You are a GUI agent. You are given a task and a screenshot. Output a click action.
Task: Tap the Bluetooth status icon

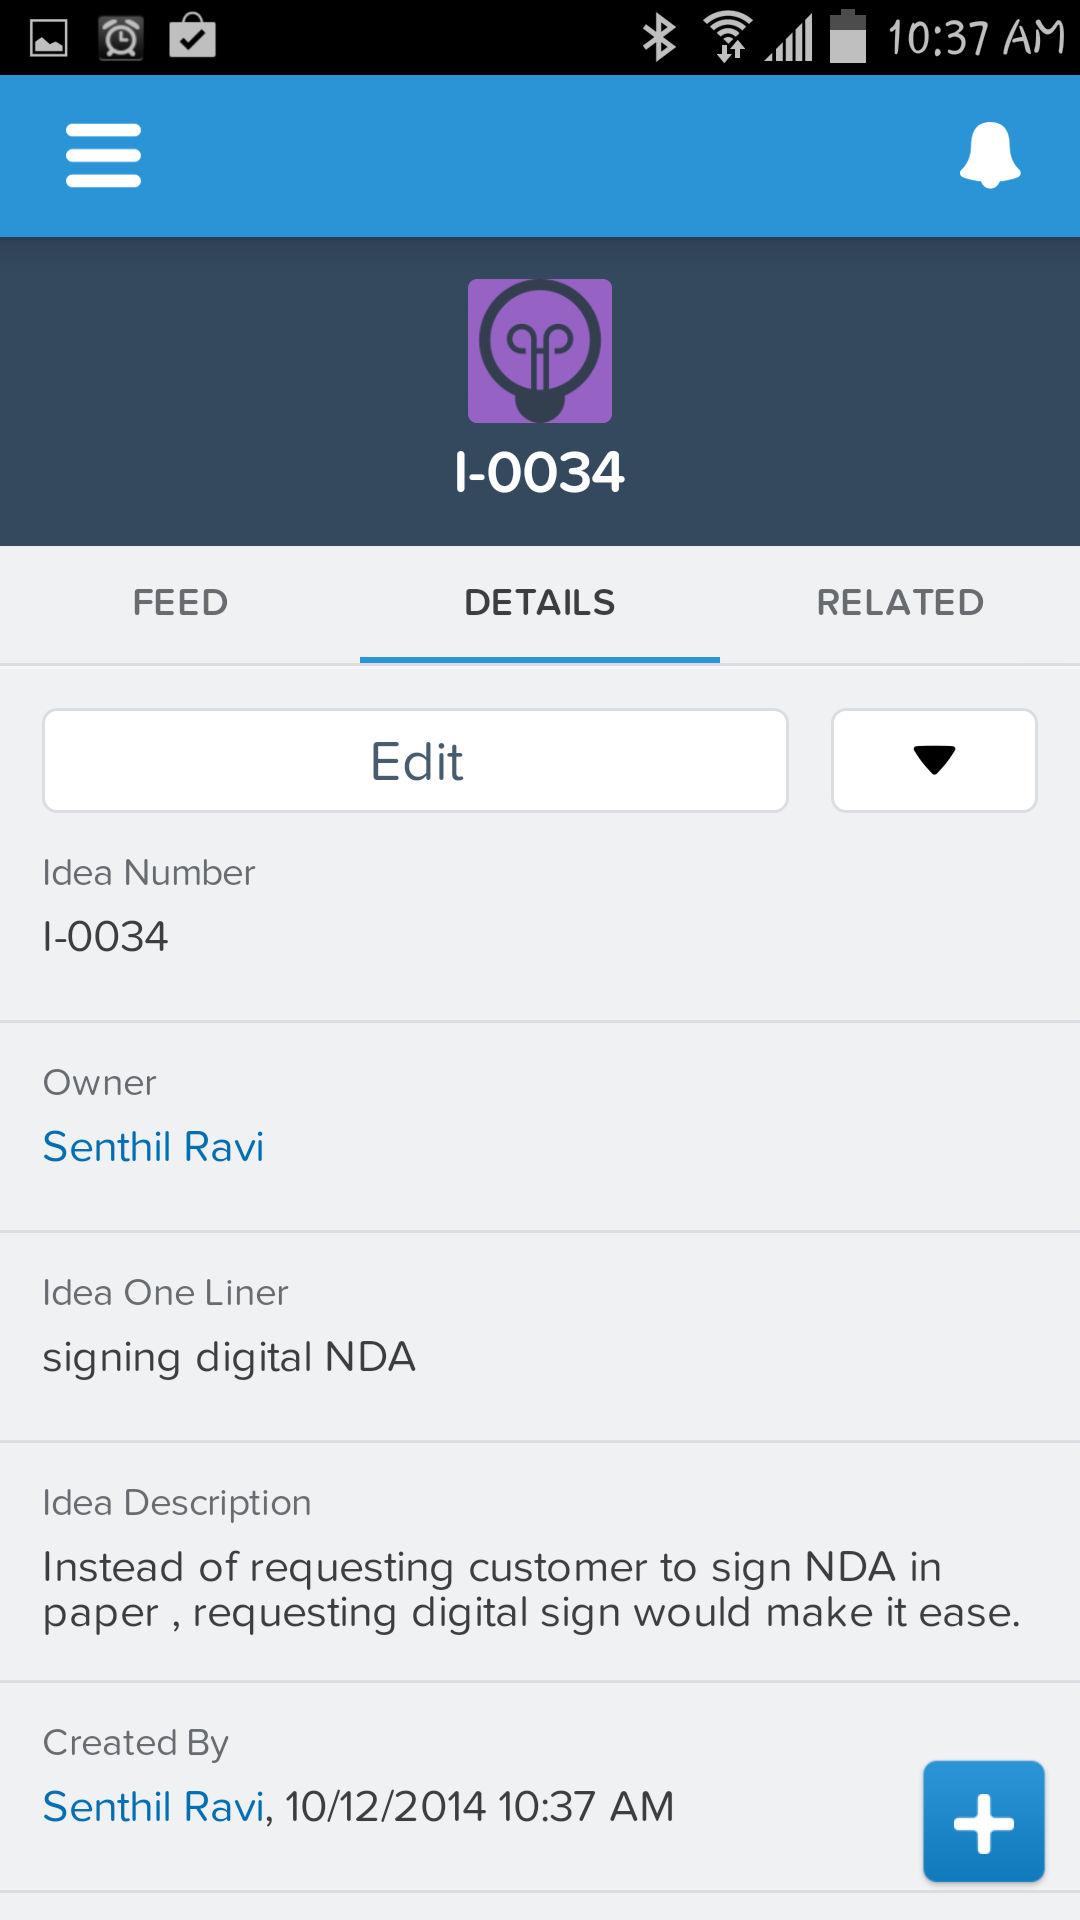pyautogui.click(x=659, y=38)
